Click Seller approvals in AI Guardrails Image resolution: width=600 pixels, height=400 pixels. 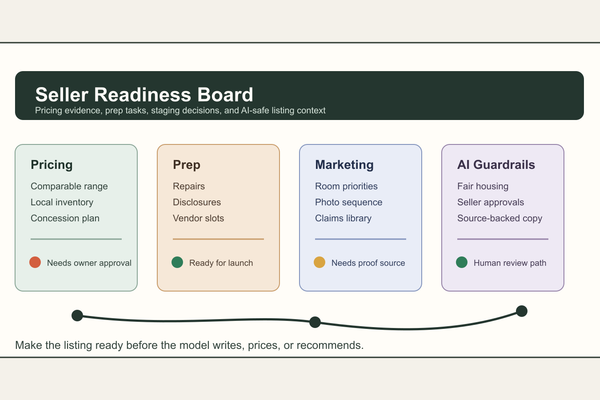(491, 202)
